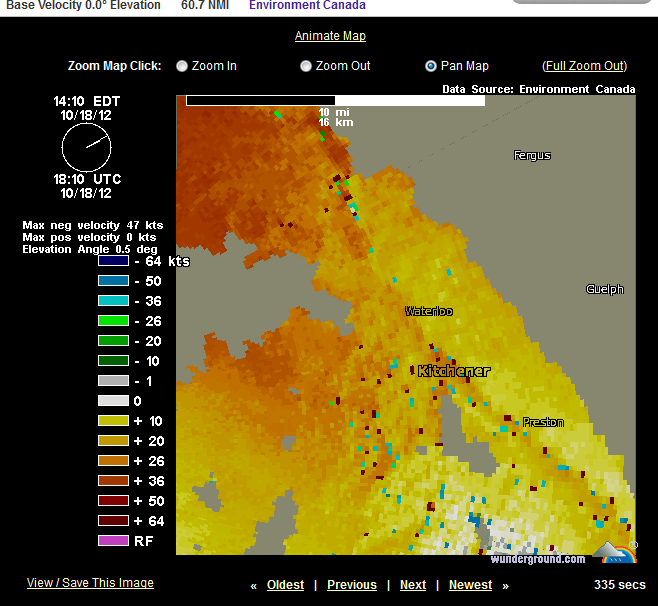
Task: Click the +50 kts dark red swatch
Action: point(113,501)
